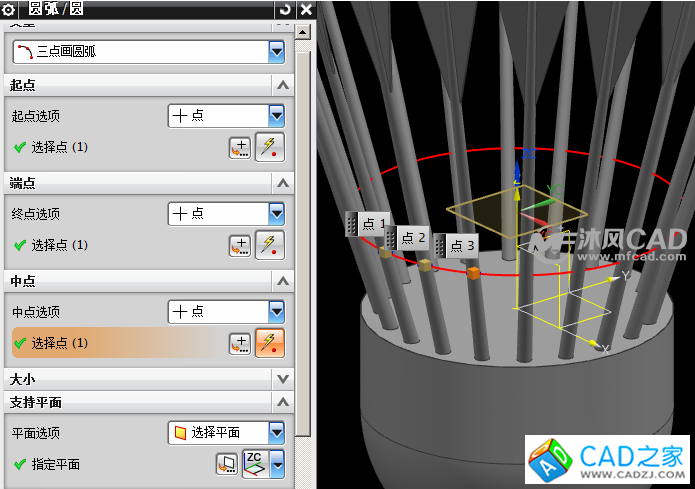Open plane dialog icon beside 指定平面
Screen dimensions: 695x489
[x=227, y=464]
